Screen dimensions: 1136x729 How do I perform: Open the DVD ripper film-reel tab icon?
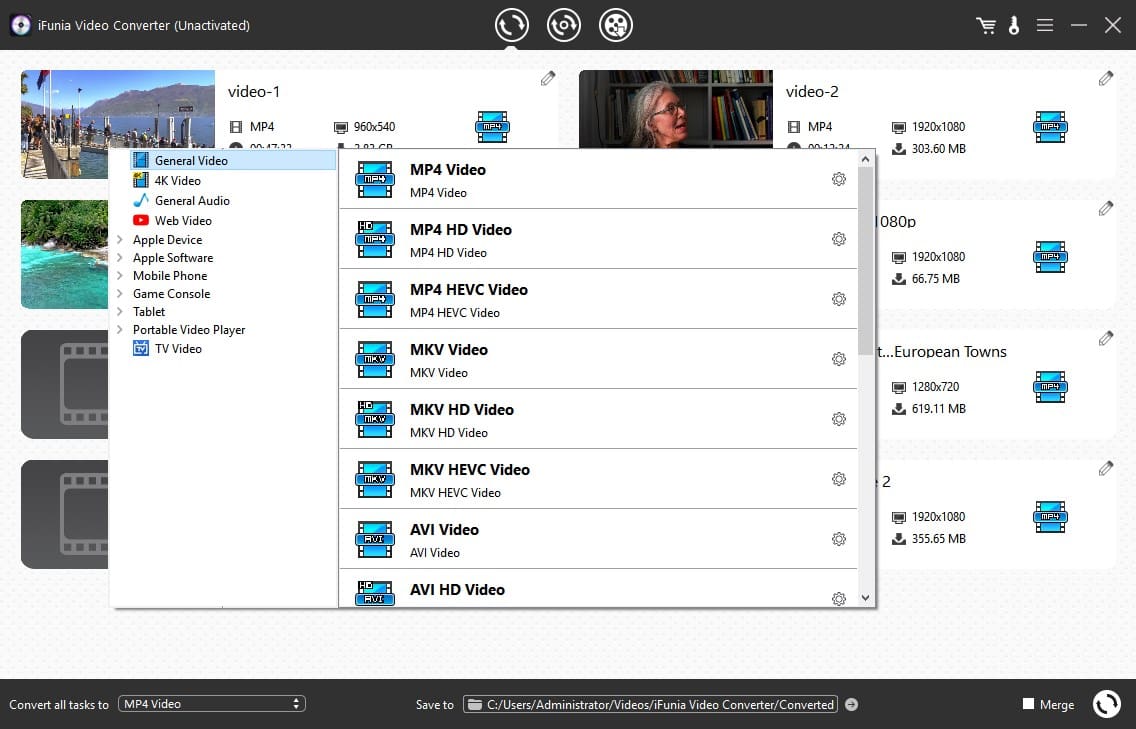tap(616, 25)
